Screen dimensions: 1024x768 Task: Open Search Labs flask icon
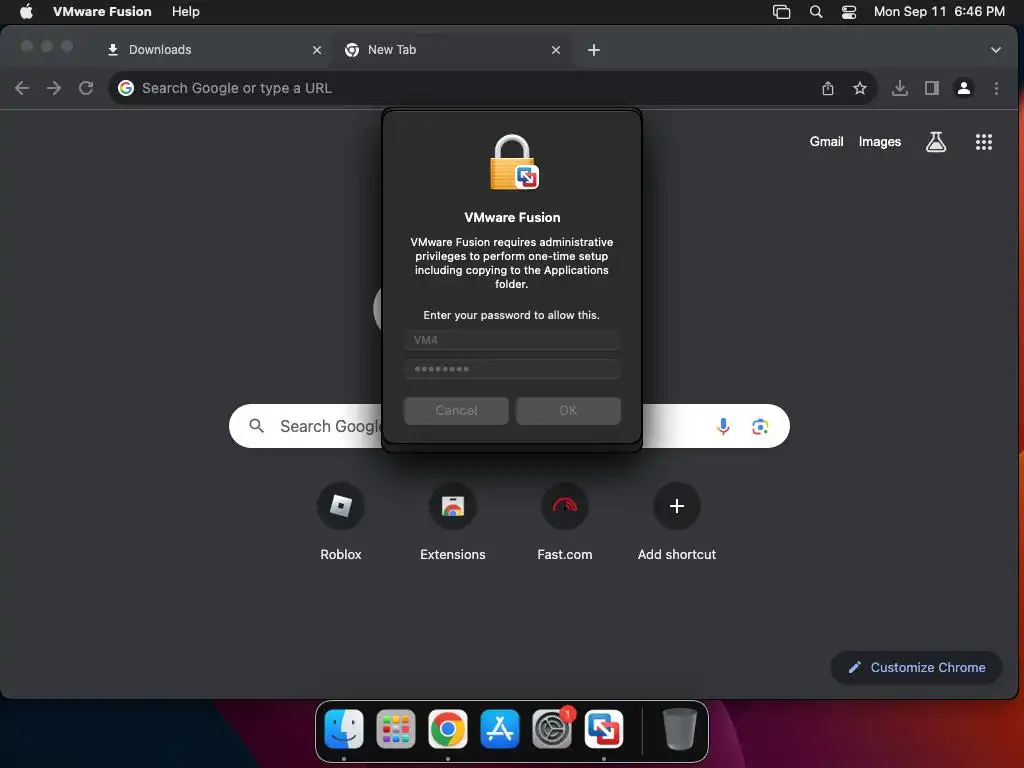click(x=936, y=142)
